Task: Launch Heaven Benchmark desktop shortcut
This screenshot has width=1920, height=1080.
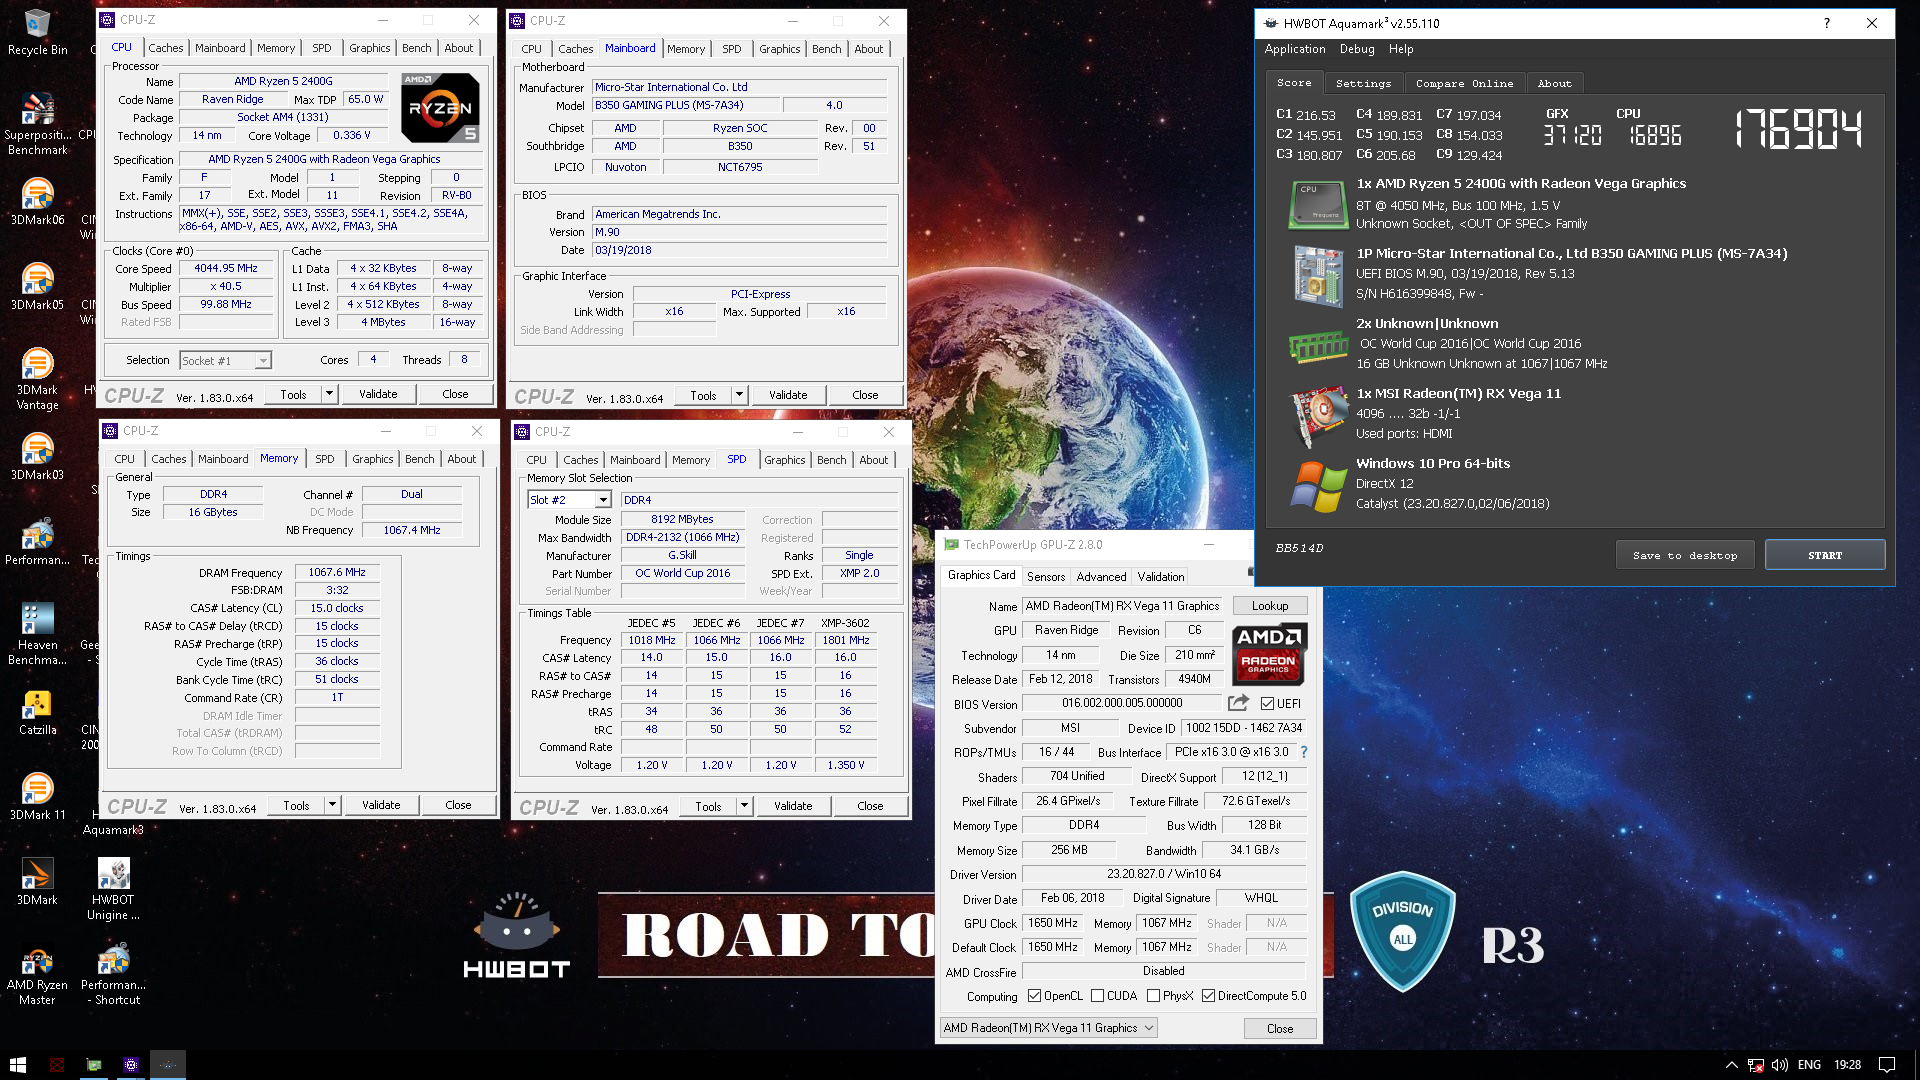Action: (37, 634)
